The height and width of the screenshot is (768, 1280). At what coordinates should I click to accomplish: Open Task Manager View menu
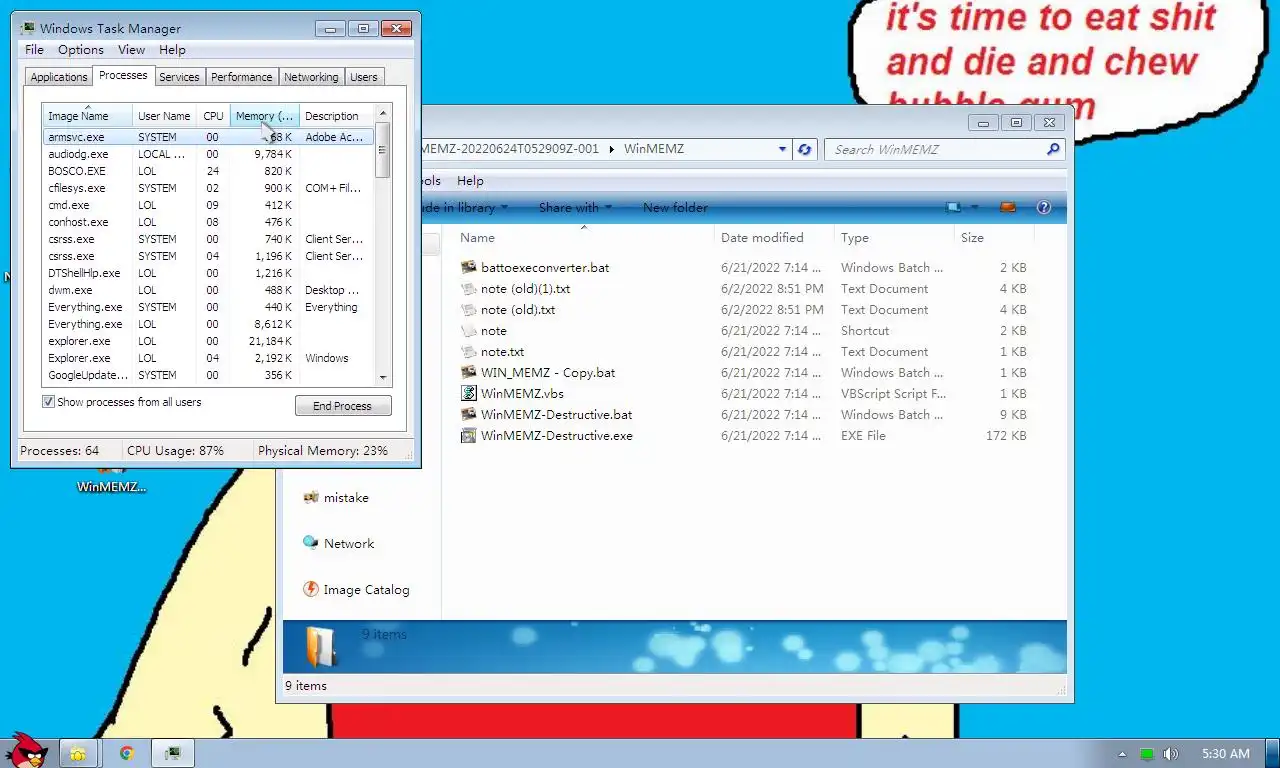coord(132,50)
